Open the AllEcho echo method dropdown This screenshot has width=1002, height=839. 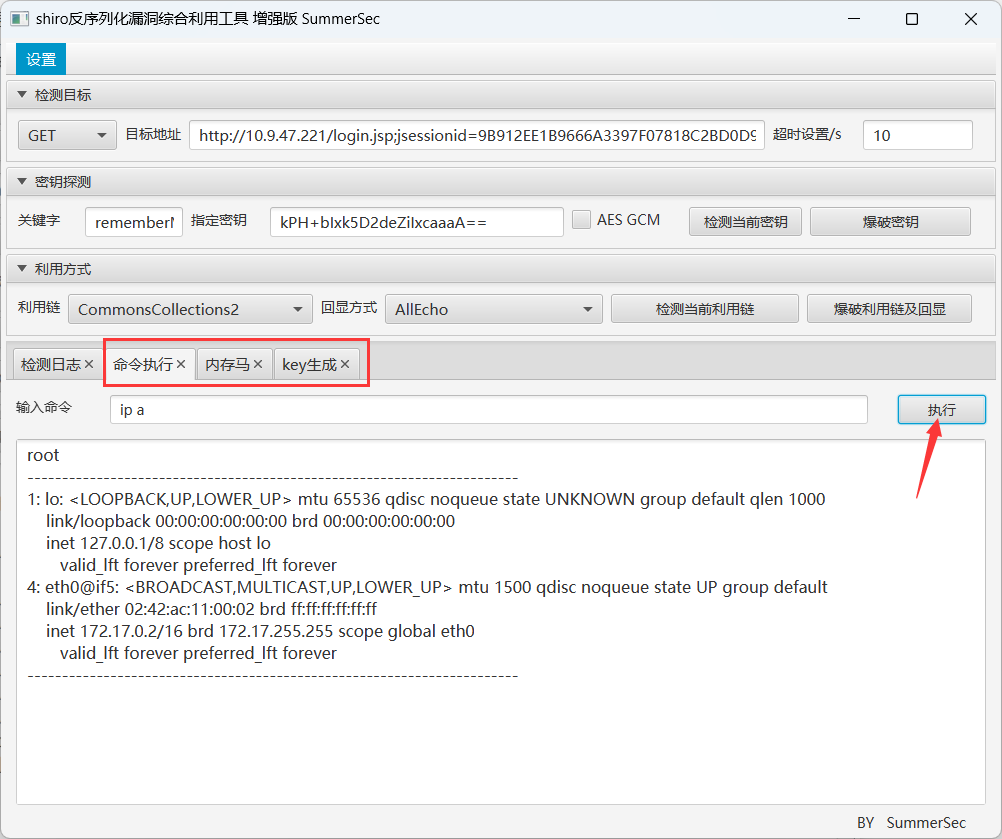pos(493,309)
